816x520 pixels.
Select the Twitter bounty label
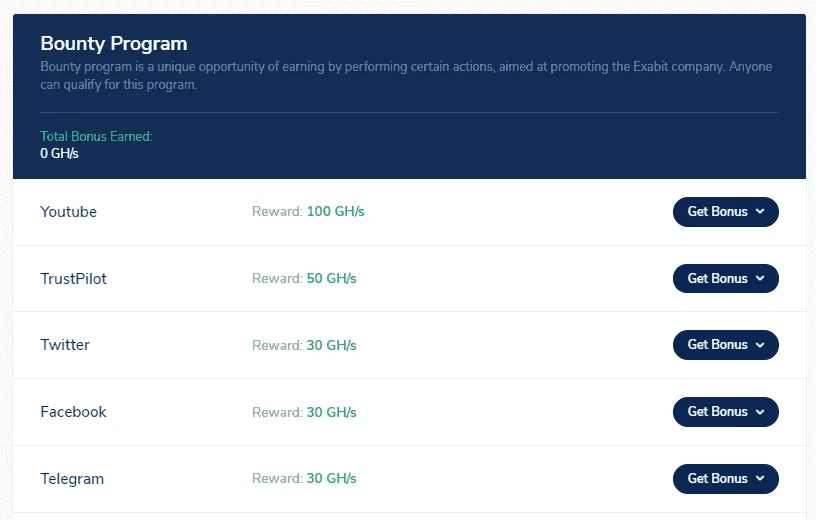tap(65, 345)
